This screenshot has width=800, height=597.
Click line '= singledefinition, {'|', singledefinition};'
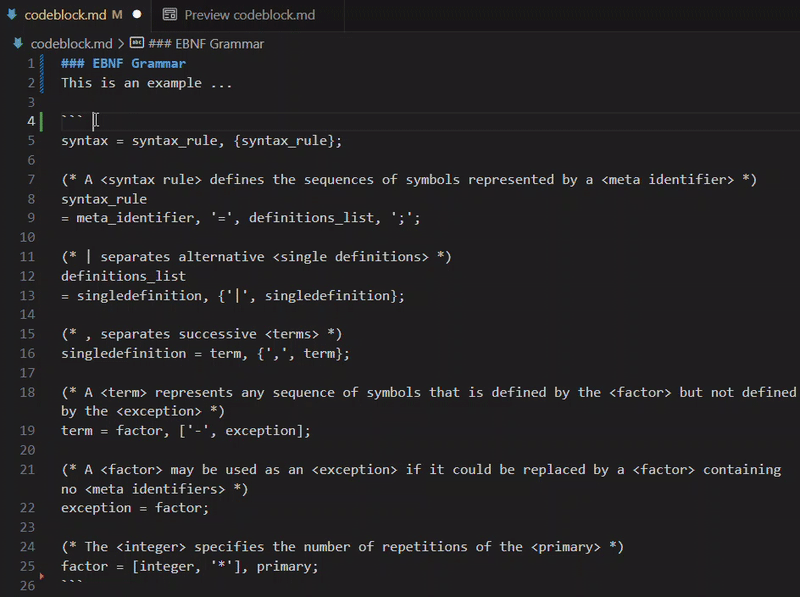coord(233,295)
